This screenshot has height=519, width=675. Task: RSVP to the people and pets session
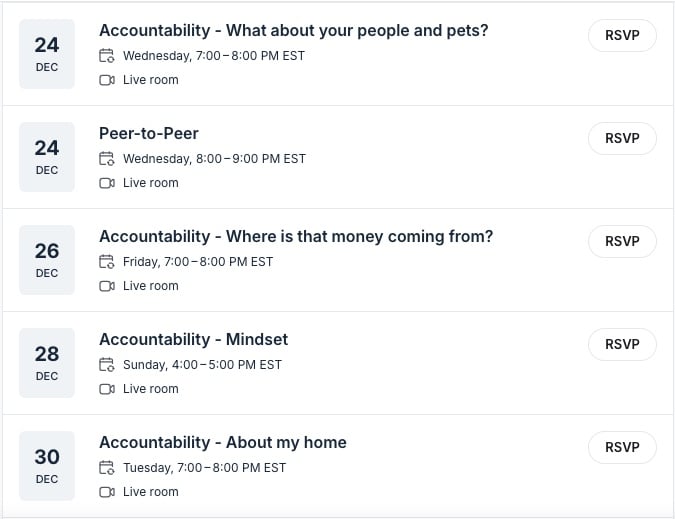(x=622, y=35)
